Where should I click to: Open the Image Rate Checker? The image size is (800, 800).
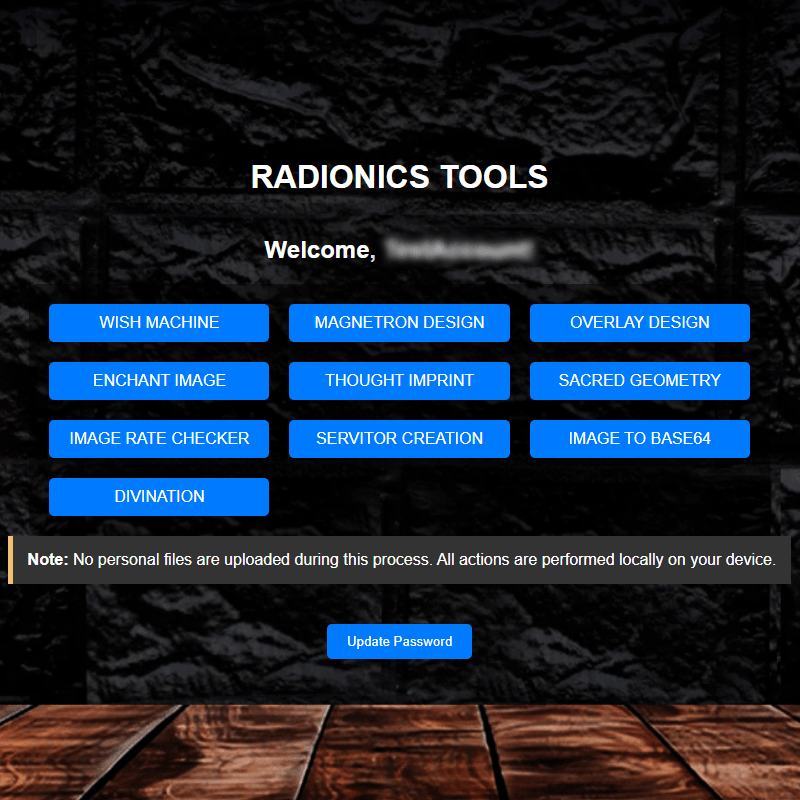159,439
